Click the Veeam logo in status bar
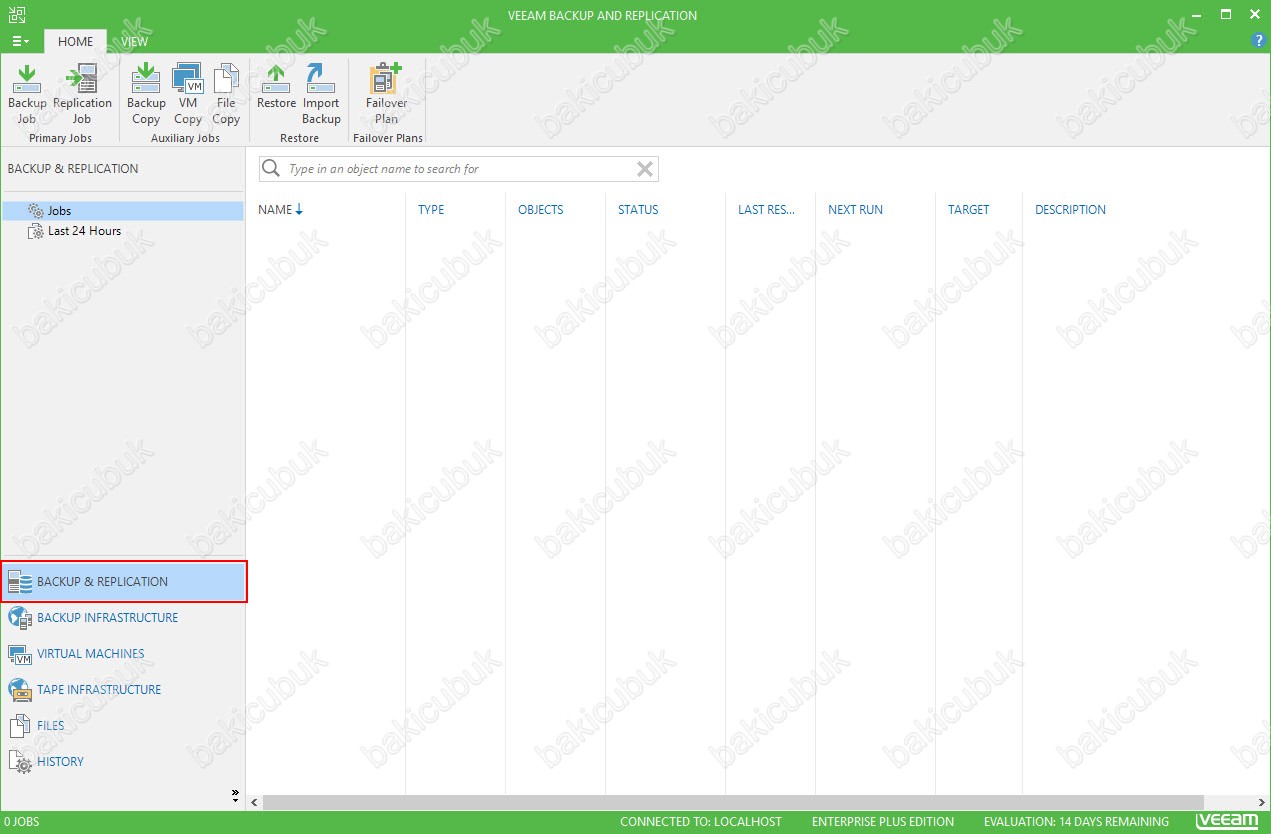 (1228, 821)
